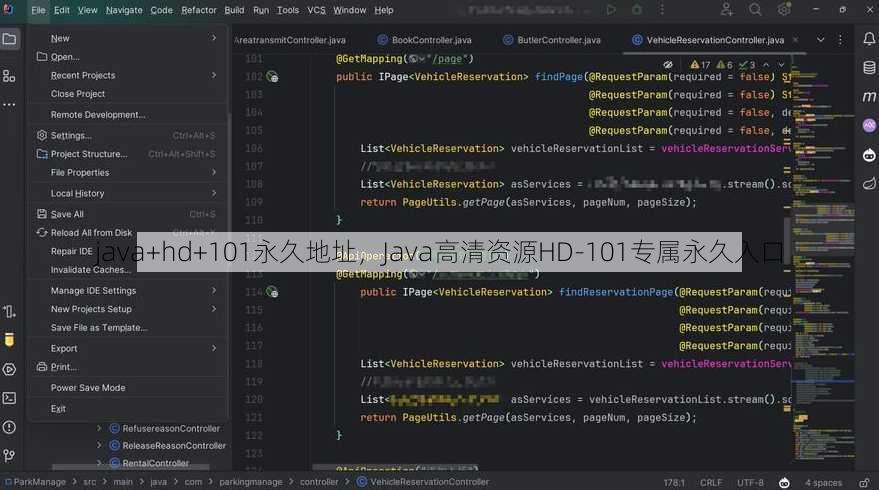
Task: Open more run actions vertical dots
Action: [662, 10]
